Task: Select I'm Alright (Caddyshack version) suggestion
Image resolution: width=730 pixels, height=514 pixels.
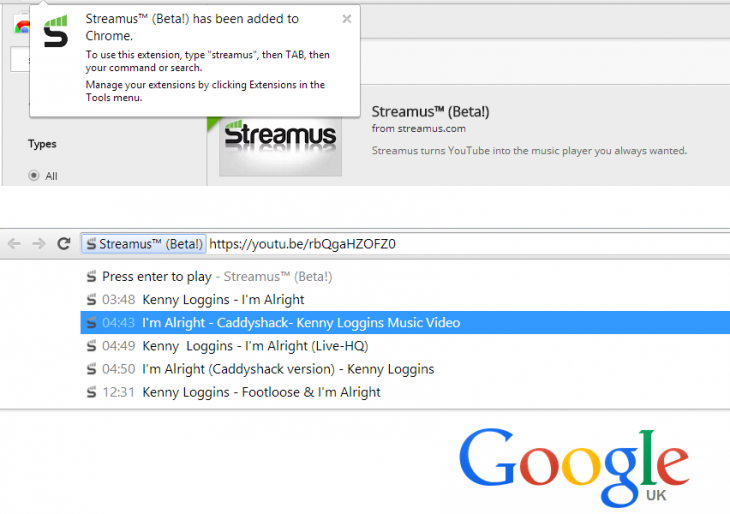Action: click(x=405, y=369)
